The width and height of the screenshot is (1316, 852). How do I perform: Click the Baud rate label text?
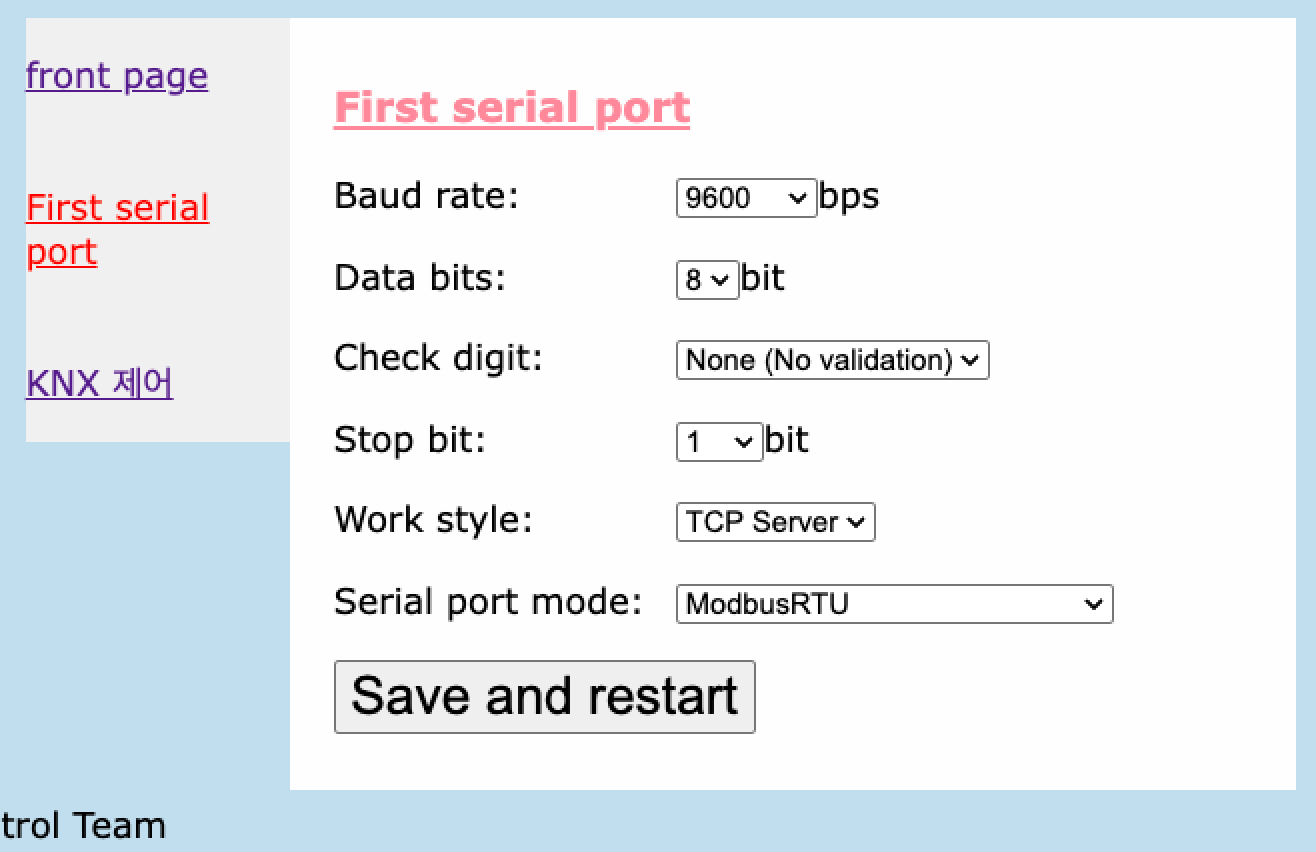[x=427, y=196]
